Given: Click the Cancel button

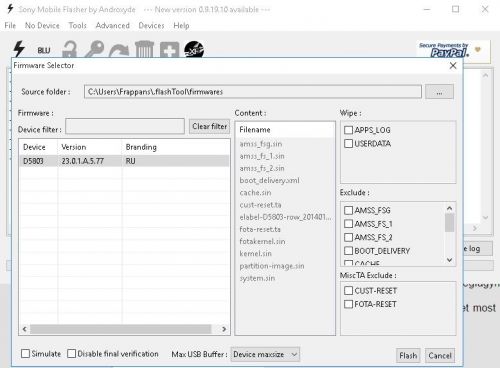Looking at the screenshot, I should 440,356.
